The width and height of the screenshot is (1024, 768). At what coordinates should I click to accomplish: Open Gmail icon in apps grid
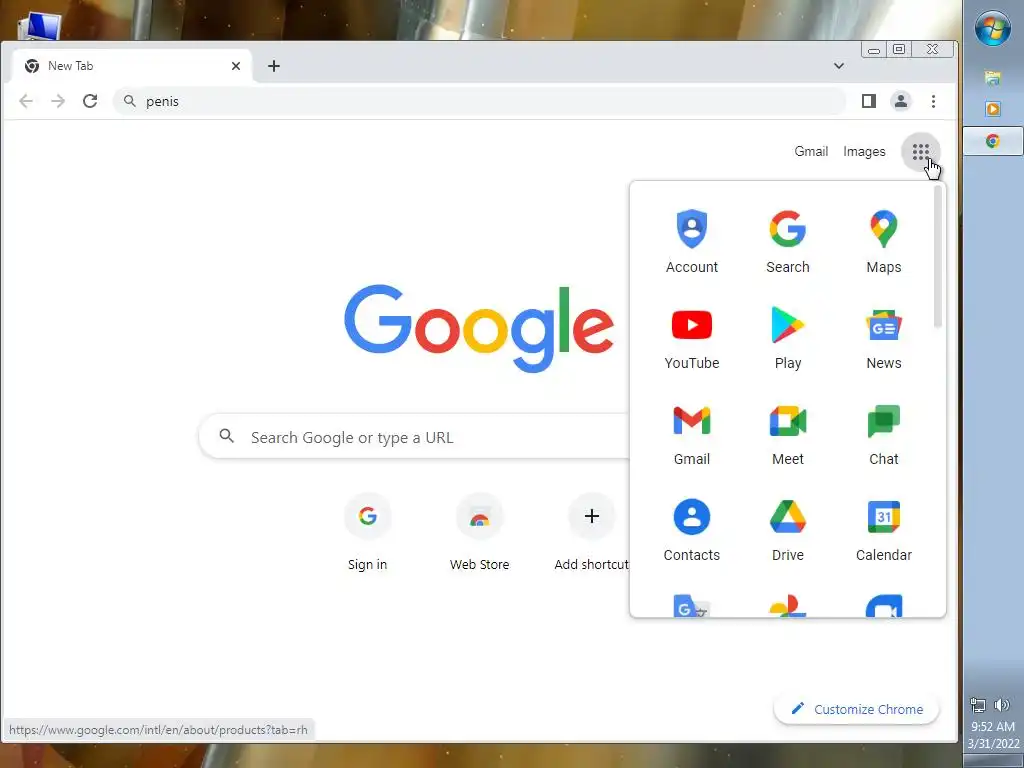coord(692,433)
